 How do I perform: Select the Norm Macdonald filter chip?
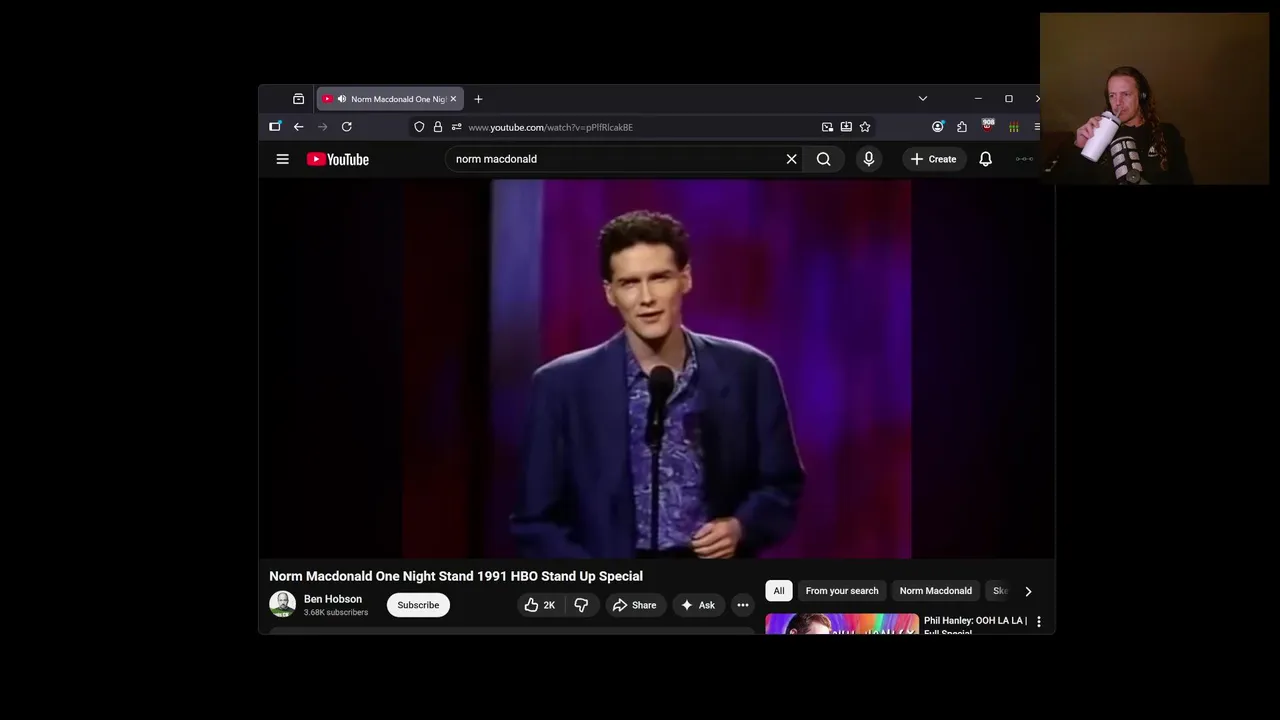tap(935, 591)
